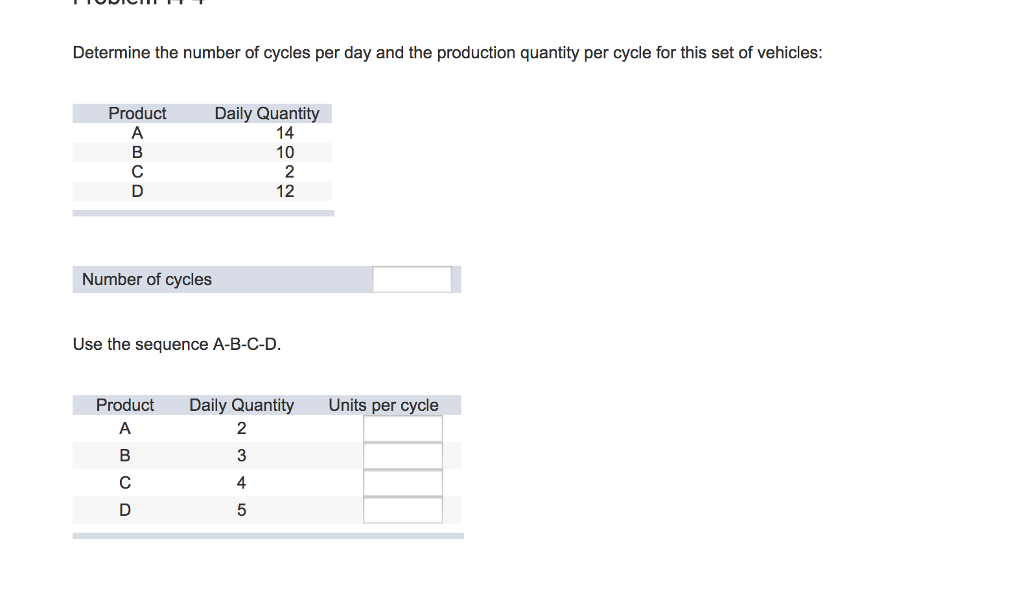
Task: Click the daily quantity value 12
Action: 286,191
